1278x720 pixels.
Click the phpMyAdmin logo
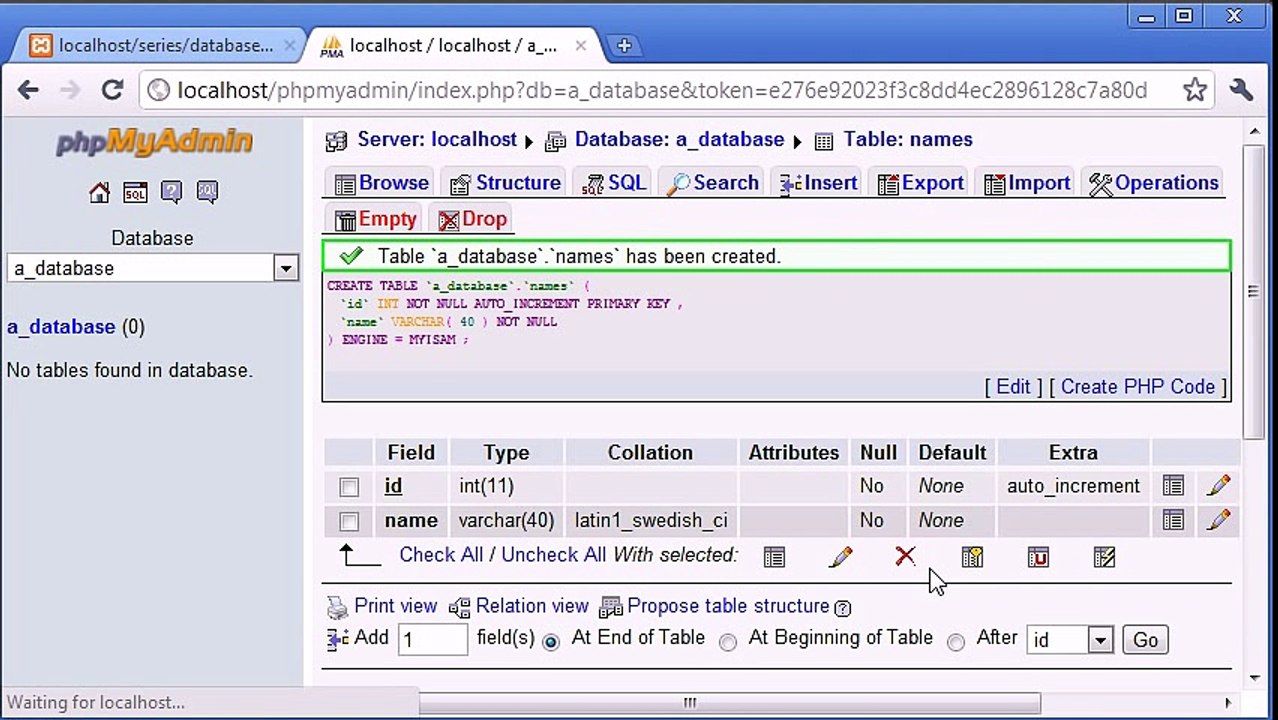[x=153, y=142]
